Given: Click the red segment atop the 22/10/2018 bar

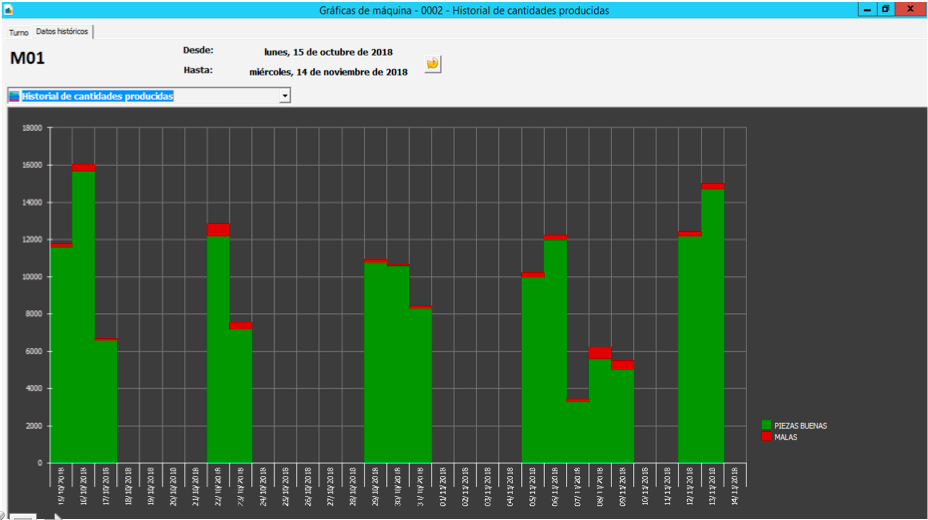Looking at the screenshot, I should [218, 230].
